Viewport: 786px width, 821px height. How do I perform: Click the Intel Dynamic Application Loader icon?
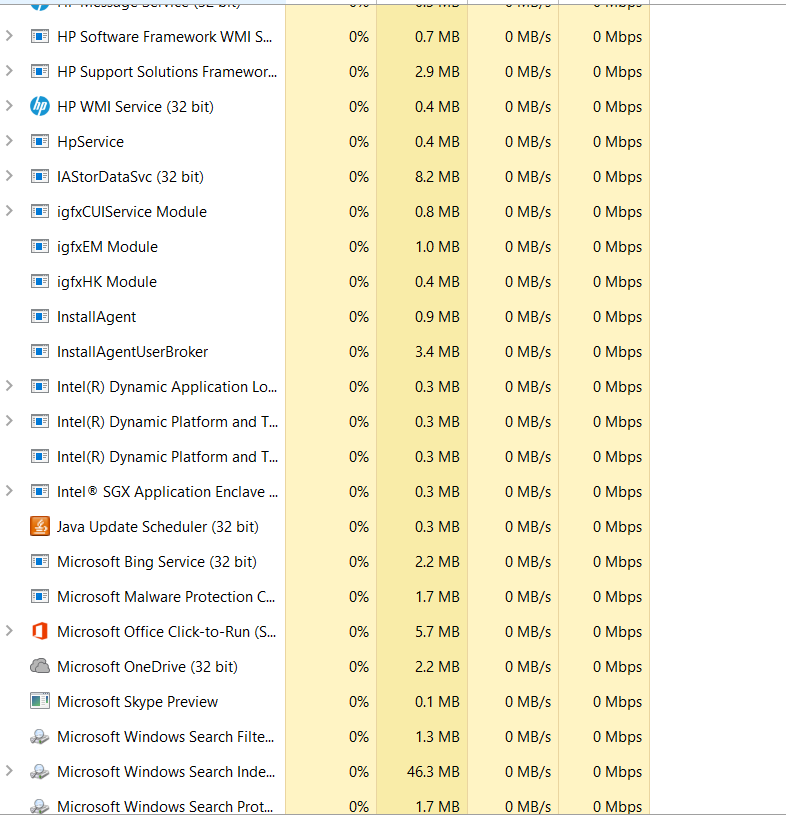[x=40, y=387]
